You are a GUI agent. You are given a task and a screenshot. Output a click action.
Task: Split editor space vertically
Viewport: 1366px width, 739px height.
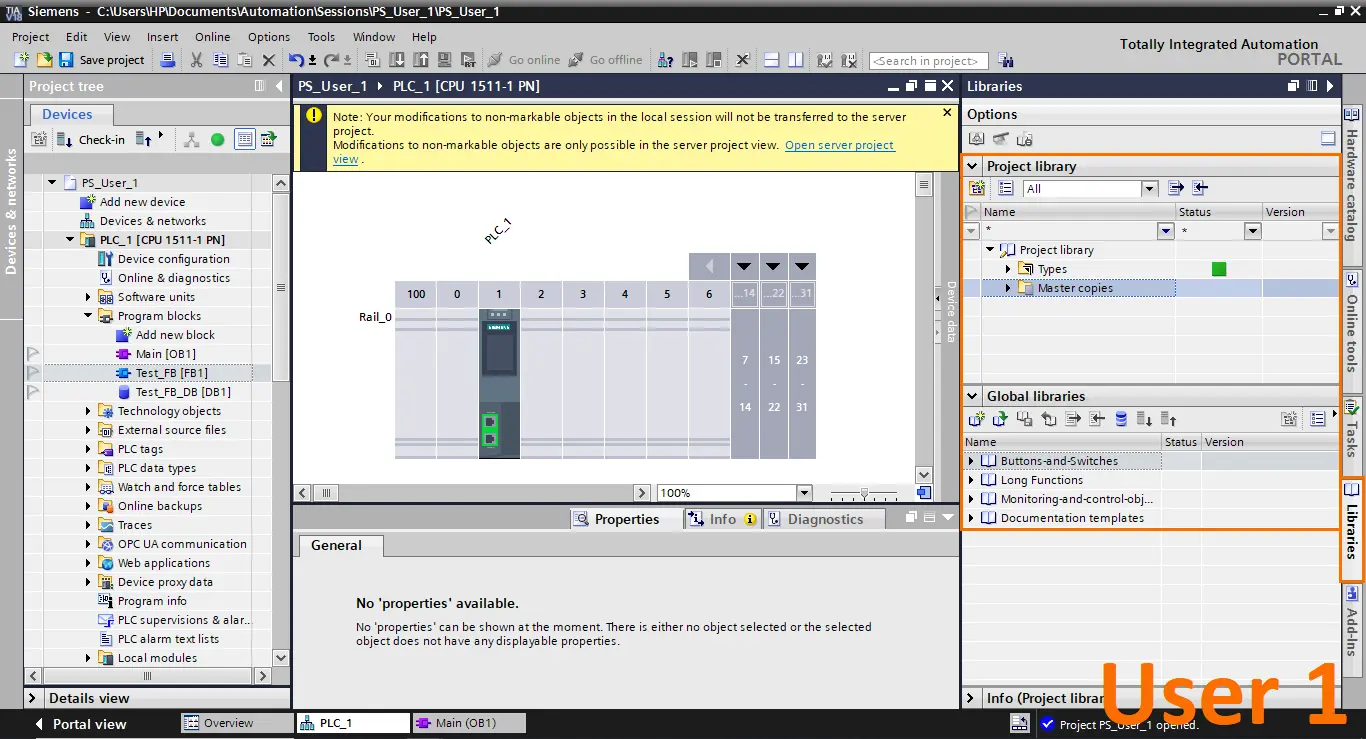tap(795, 60)
